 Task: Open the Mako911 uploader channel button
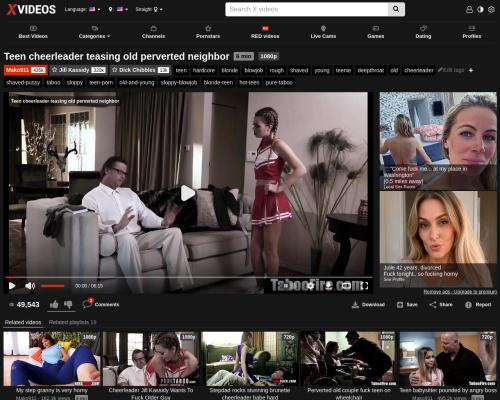(26, 70)
